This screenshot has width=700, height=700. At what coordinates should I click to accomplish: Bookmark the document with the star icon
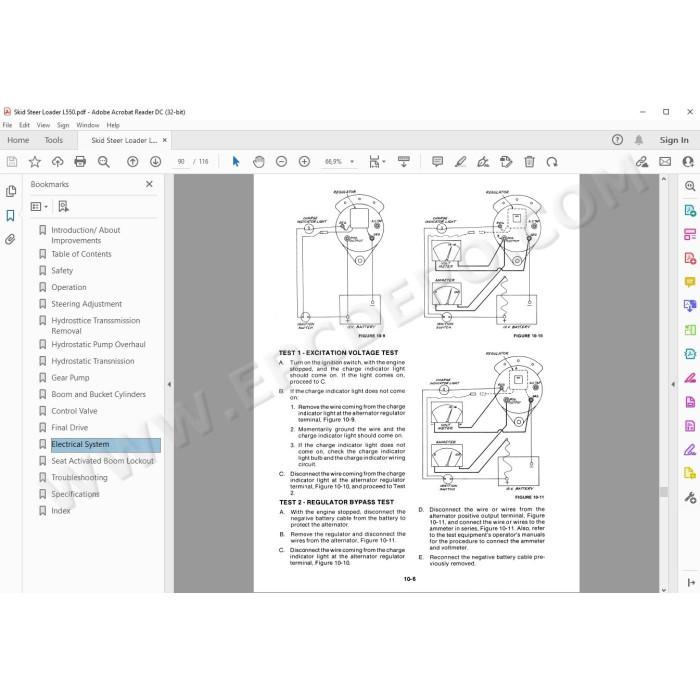point(34,162)
